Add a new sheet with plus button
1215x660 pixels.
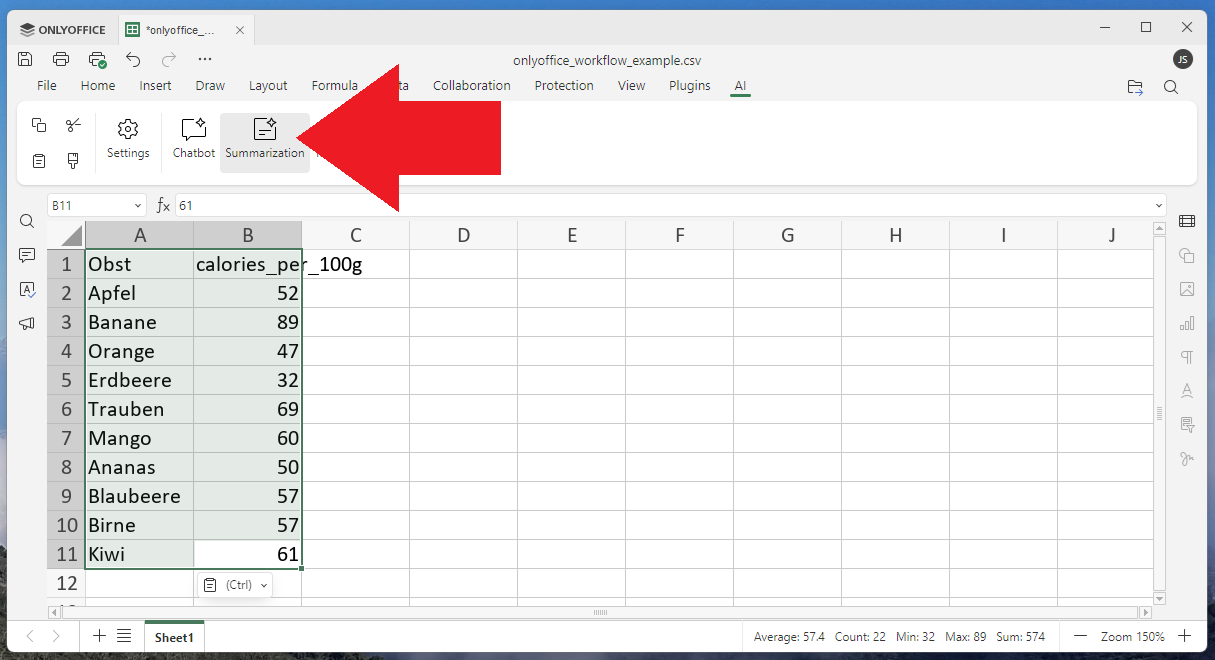(99, 636)
